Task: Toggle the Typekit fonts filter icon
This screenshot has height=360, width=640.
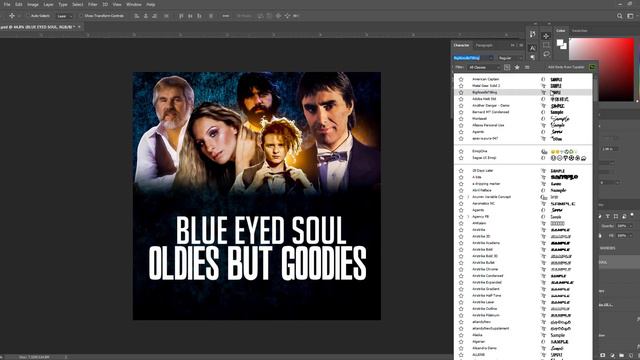Action: point(507,67)
